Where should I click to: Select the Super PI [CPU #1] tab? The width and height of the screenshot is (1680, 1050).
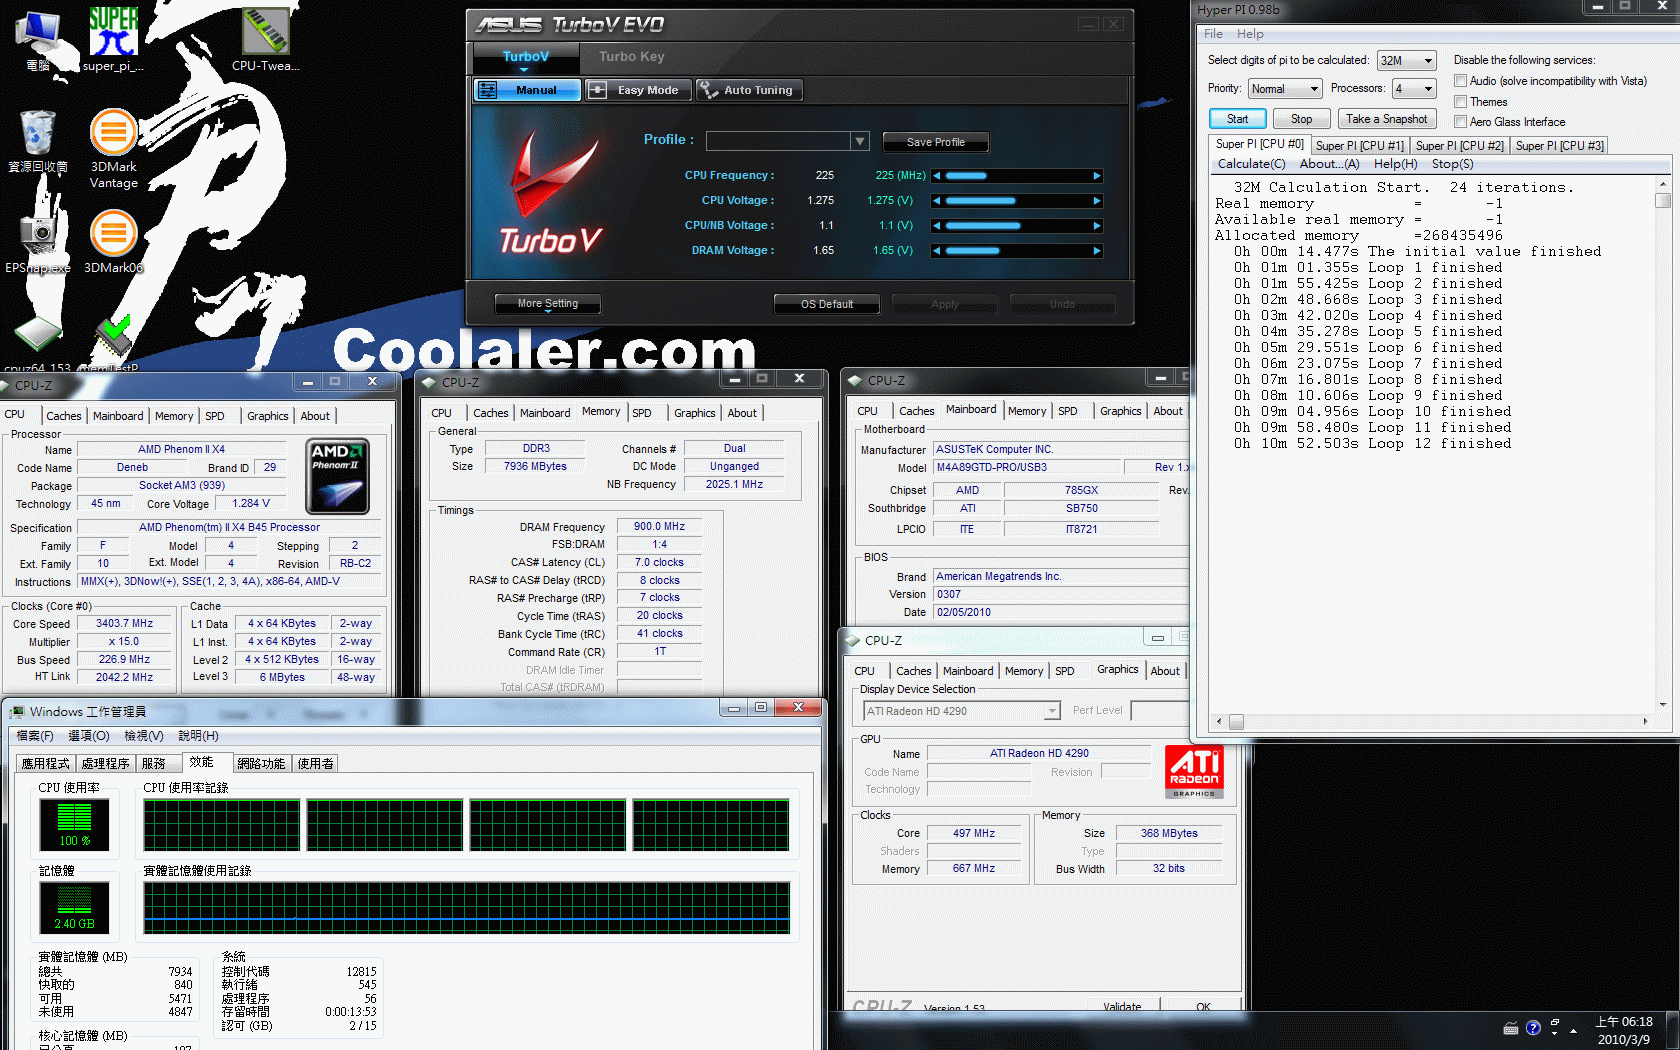tap(1360, 146)
